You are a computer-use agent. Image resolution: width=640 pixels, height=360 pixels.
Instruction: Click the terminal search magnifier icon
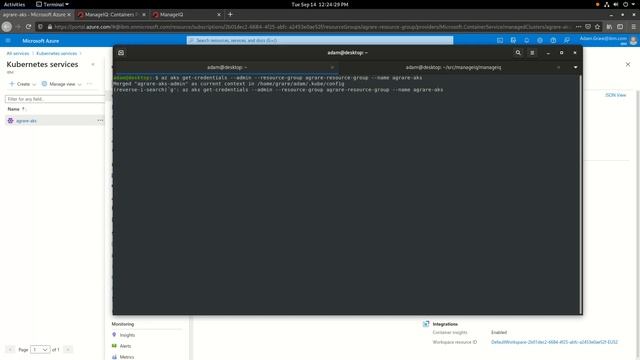click(518, 53)
